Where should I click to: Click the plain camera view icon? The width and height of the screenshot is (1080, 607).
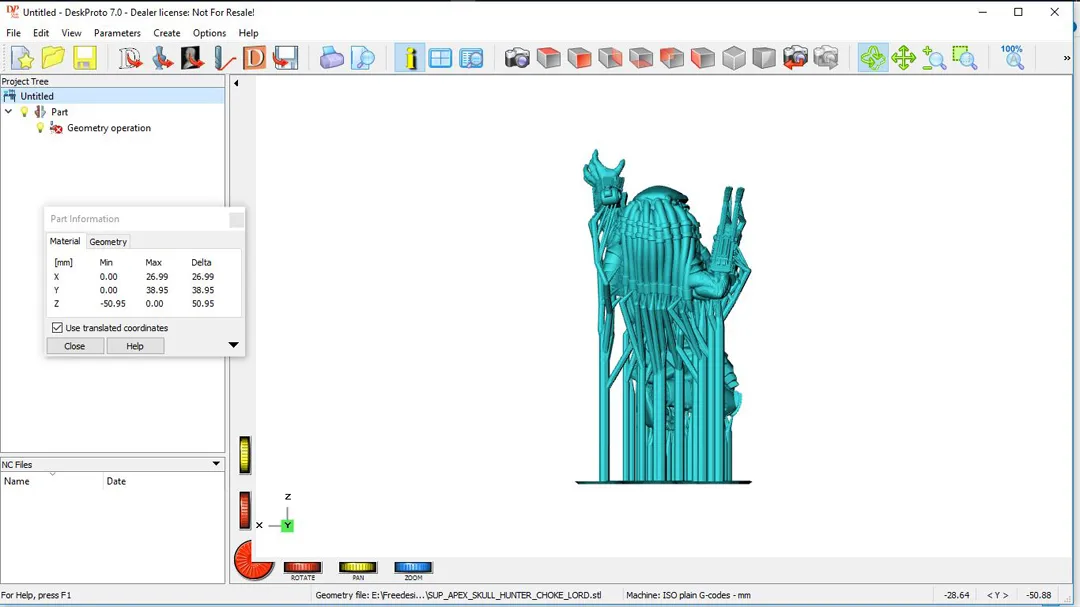(x=517, y=58)
